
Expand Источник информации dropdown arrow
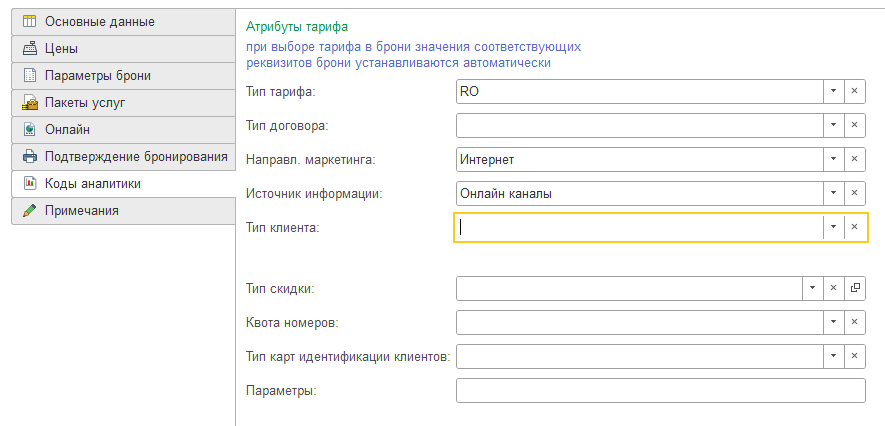pyautogui.click(x=833, y=194)
